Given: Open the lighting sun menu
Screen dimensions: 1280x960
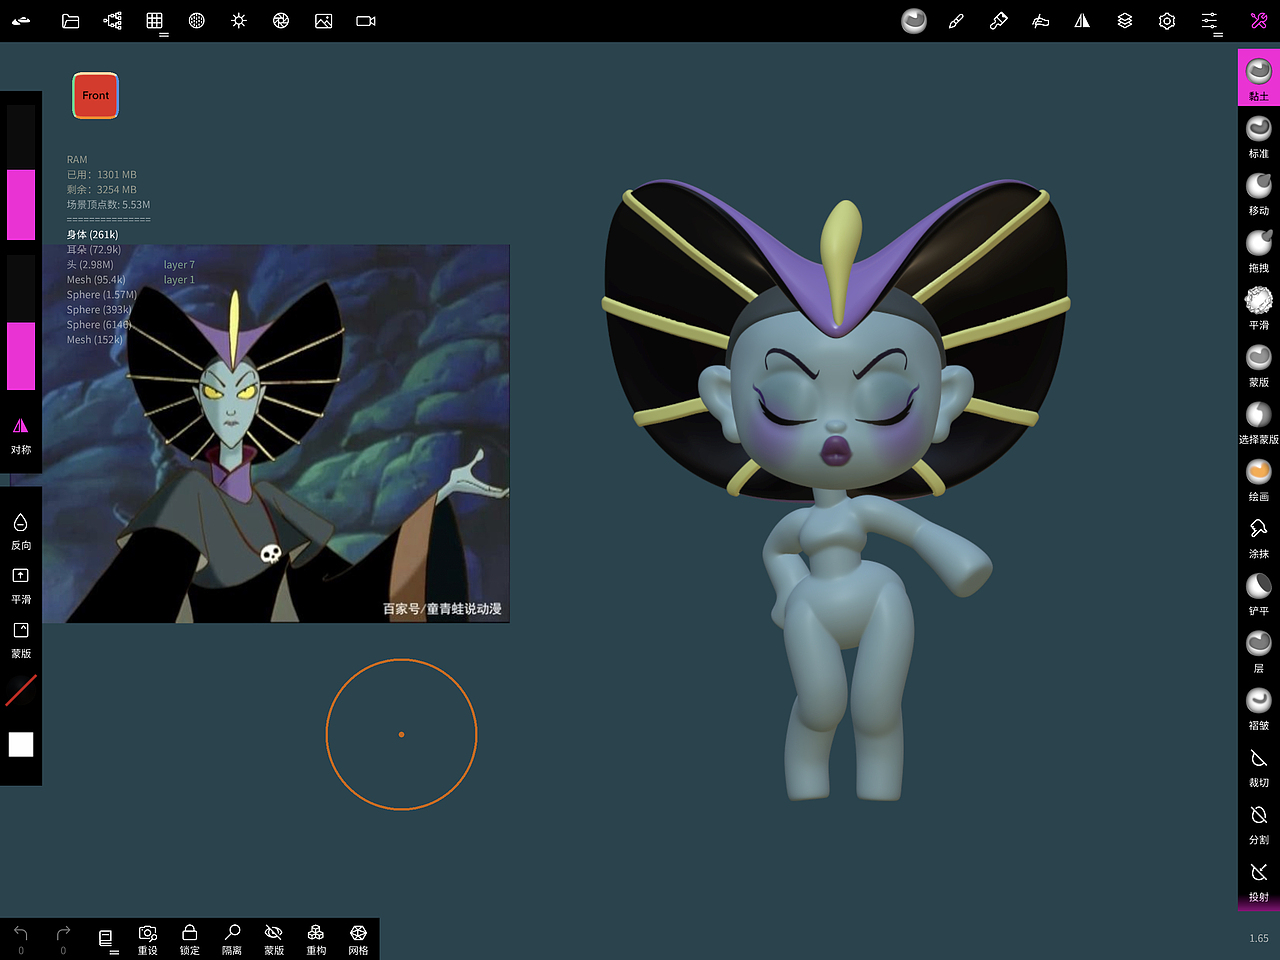Looking at the screenshot, I should pyautogui.click(x=239, y=21).
